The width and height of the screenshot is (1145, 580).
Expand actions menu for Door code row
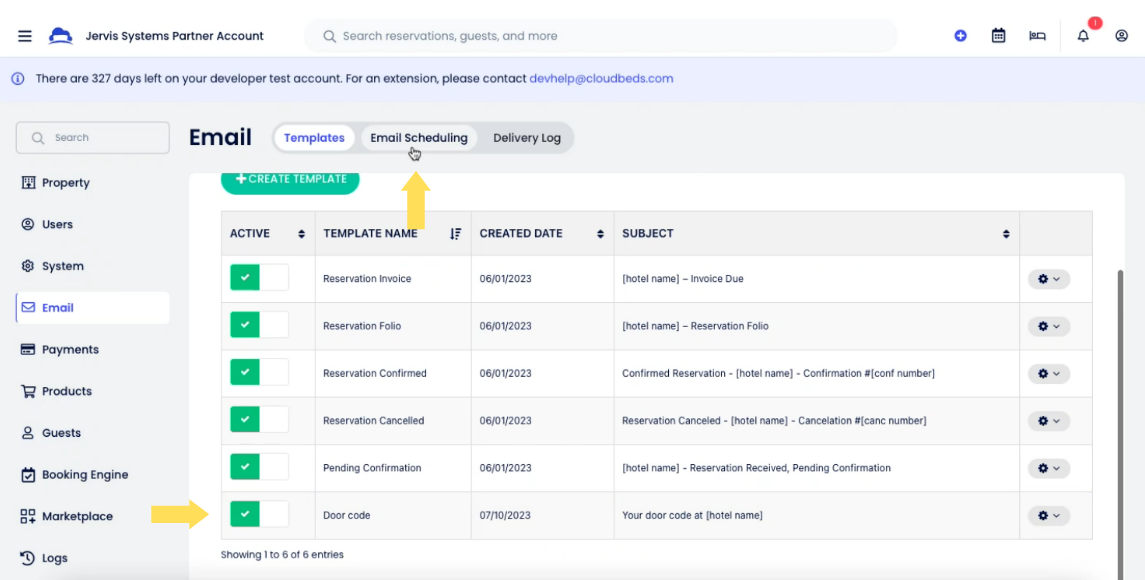1048,515
